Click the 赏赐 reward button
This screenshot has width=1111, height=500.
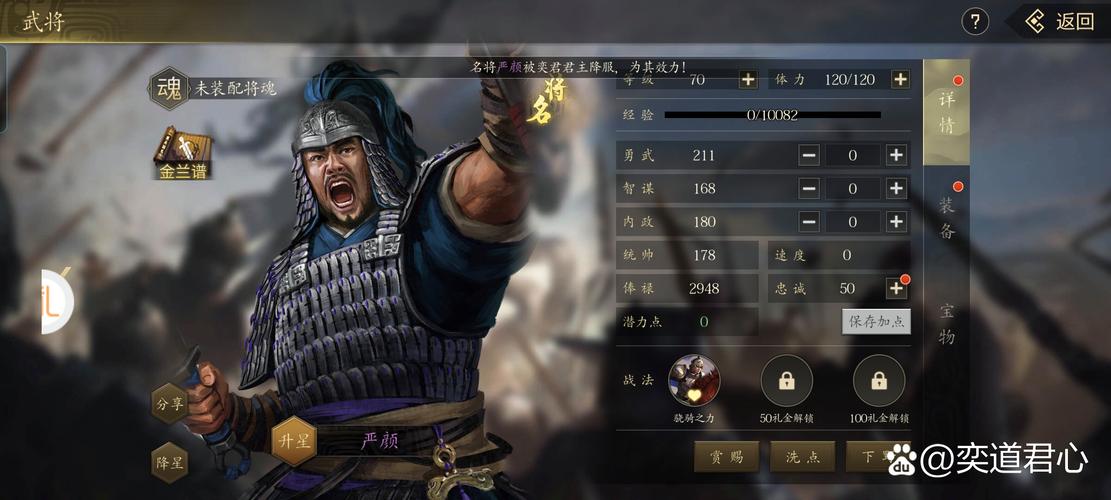pyautogui.click(x=726, y=457)
